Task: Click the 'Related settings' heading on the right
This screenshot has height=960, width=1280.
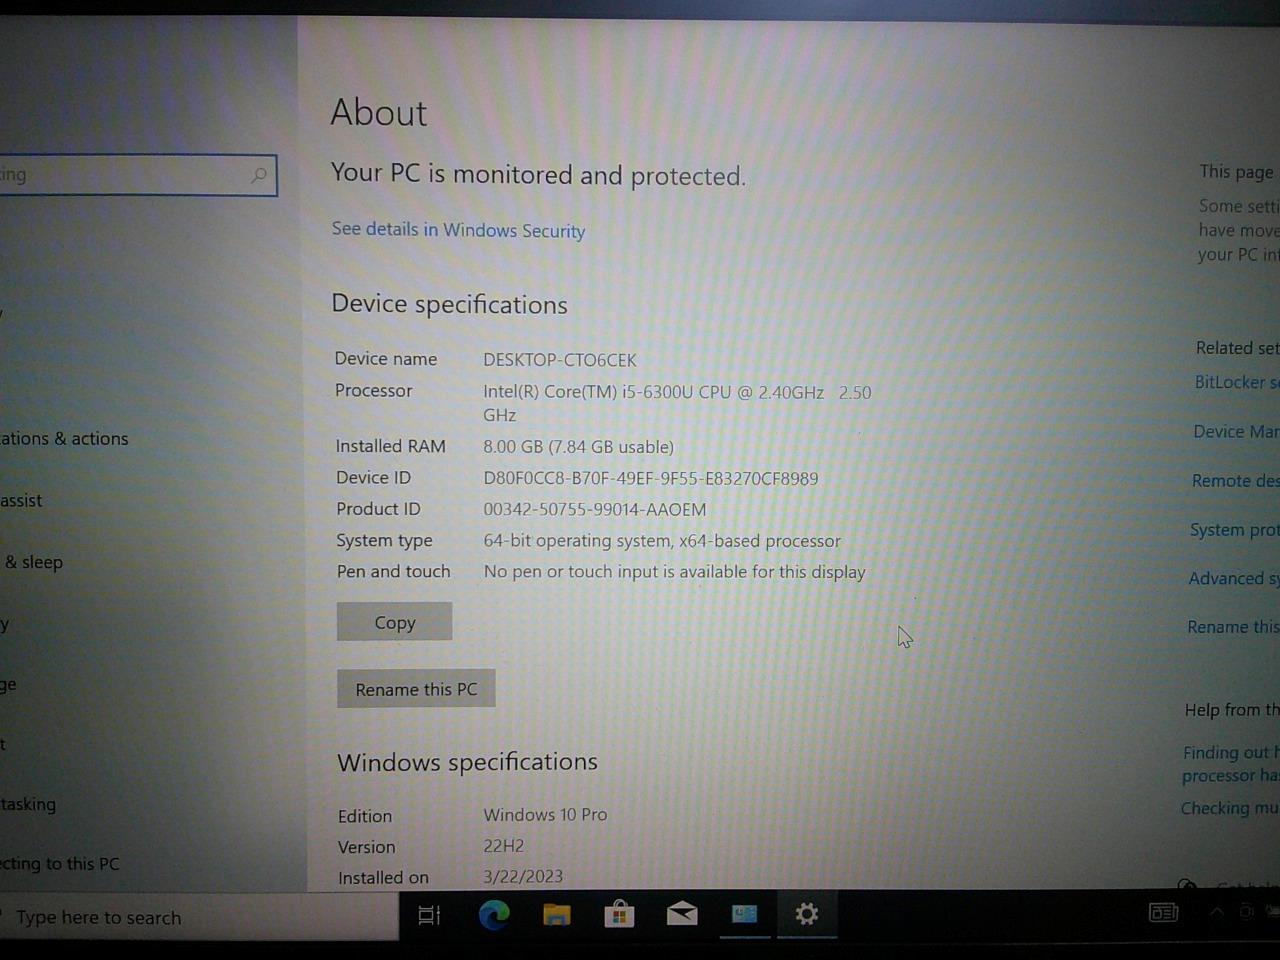Action: [x=1238, y=348]
